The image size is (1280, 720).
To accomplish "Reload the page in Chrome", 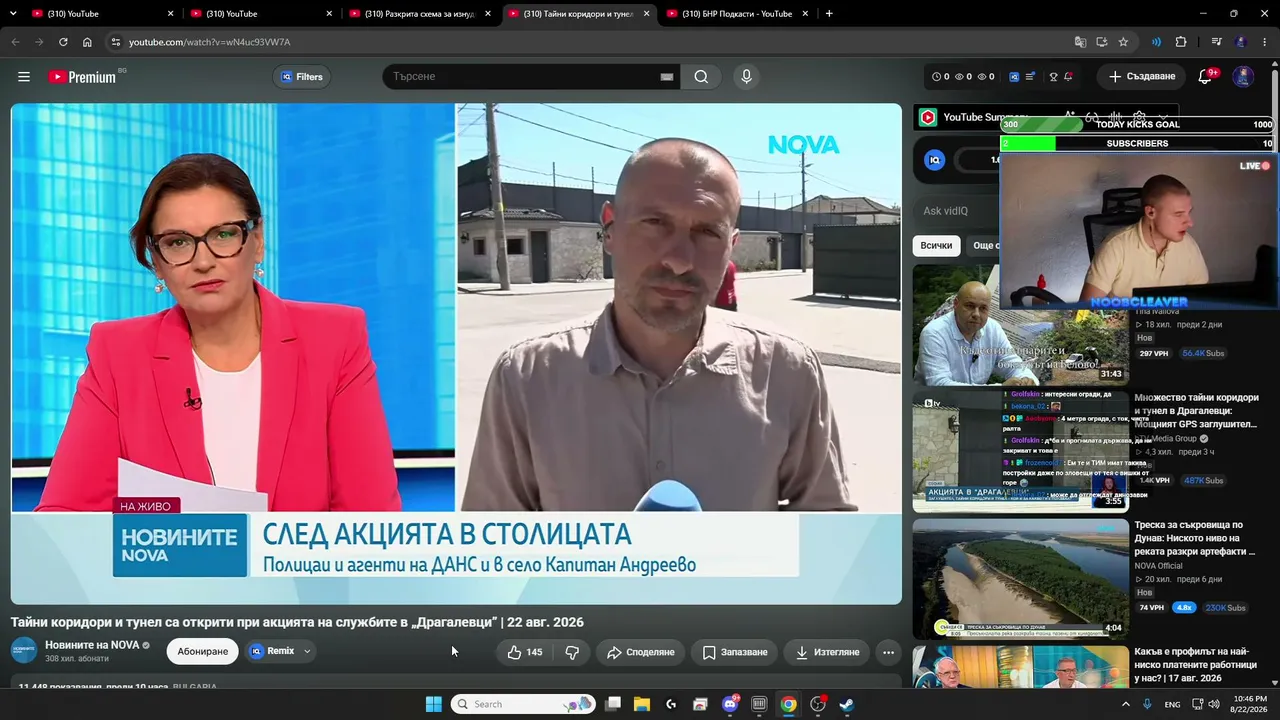I will (63, 42).
